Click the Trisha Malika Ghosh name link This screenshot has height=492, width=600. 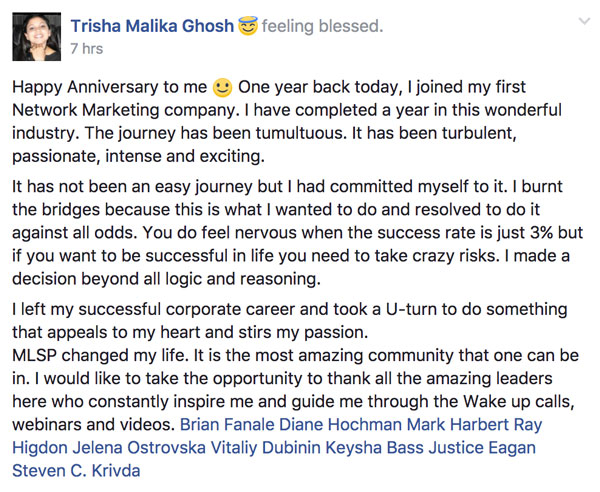(x=152, y=26)
